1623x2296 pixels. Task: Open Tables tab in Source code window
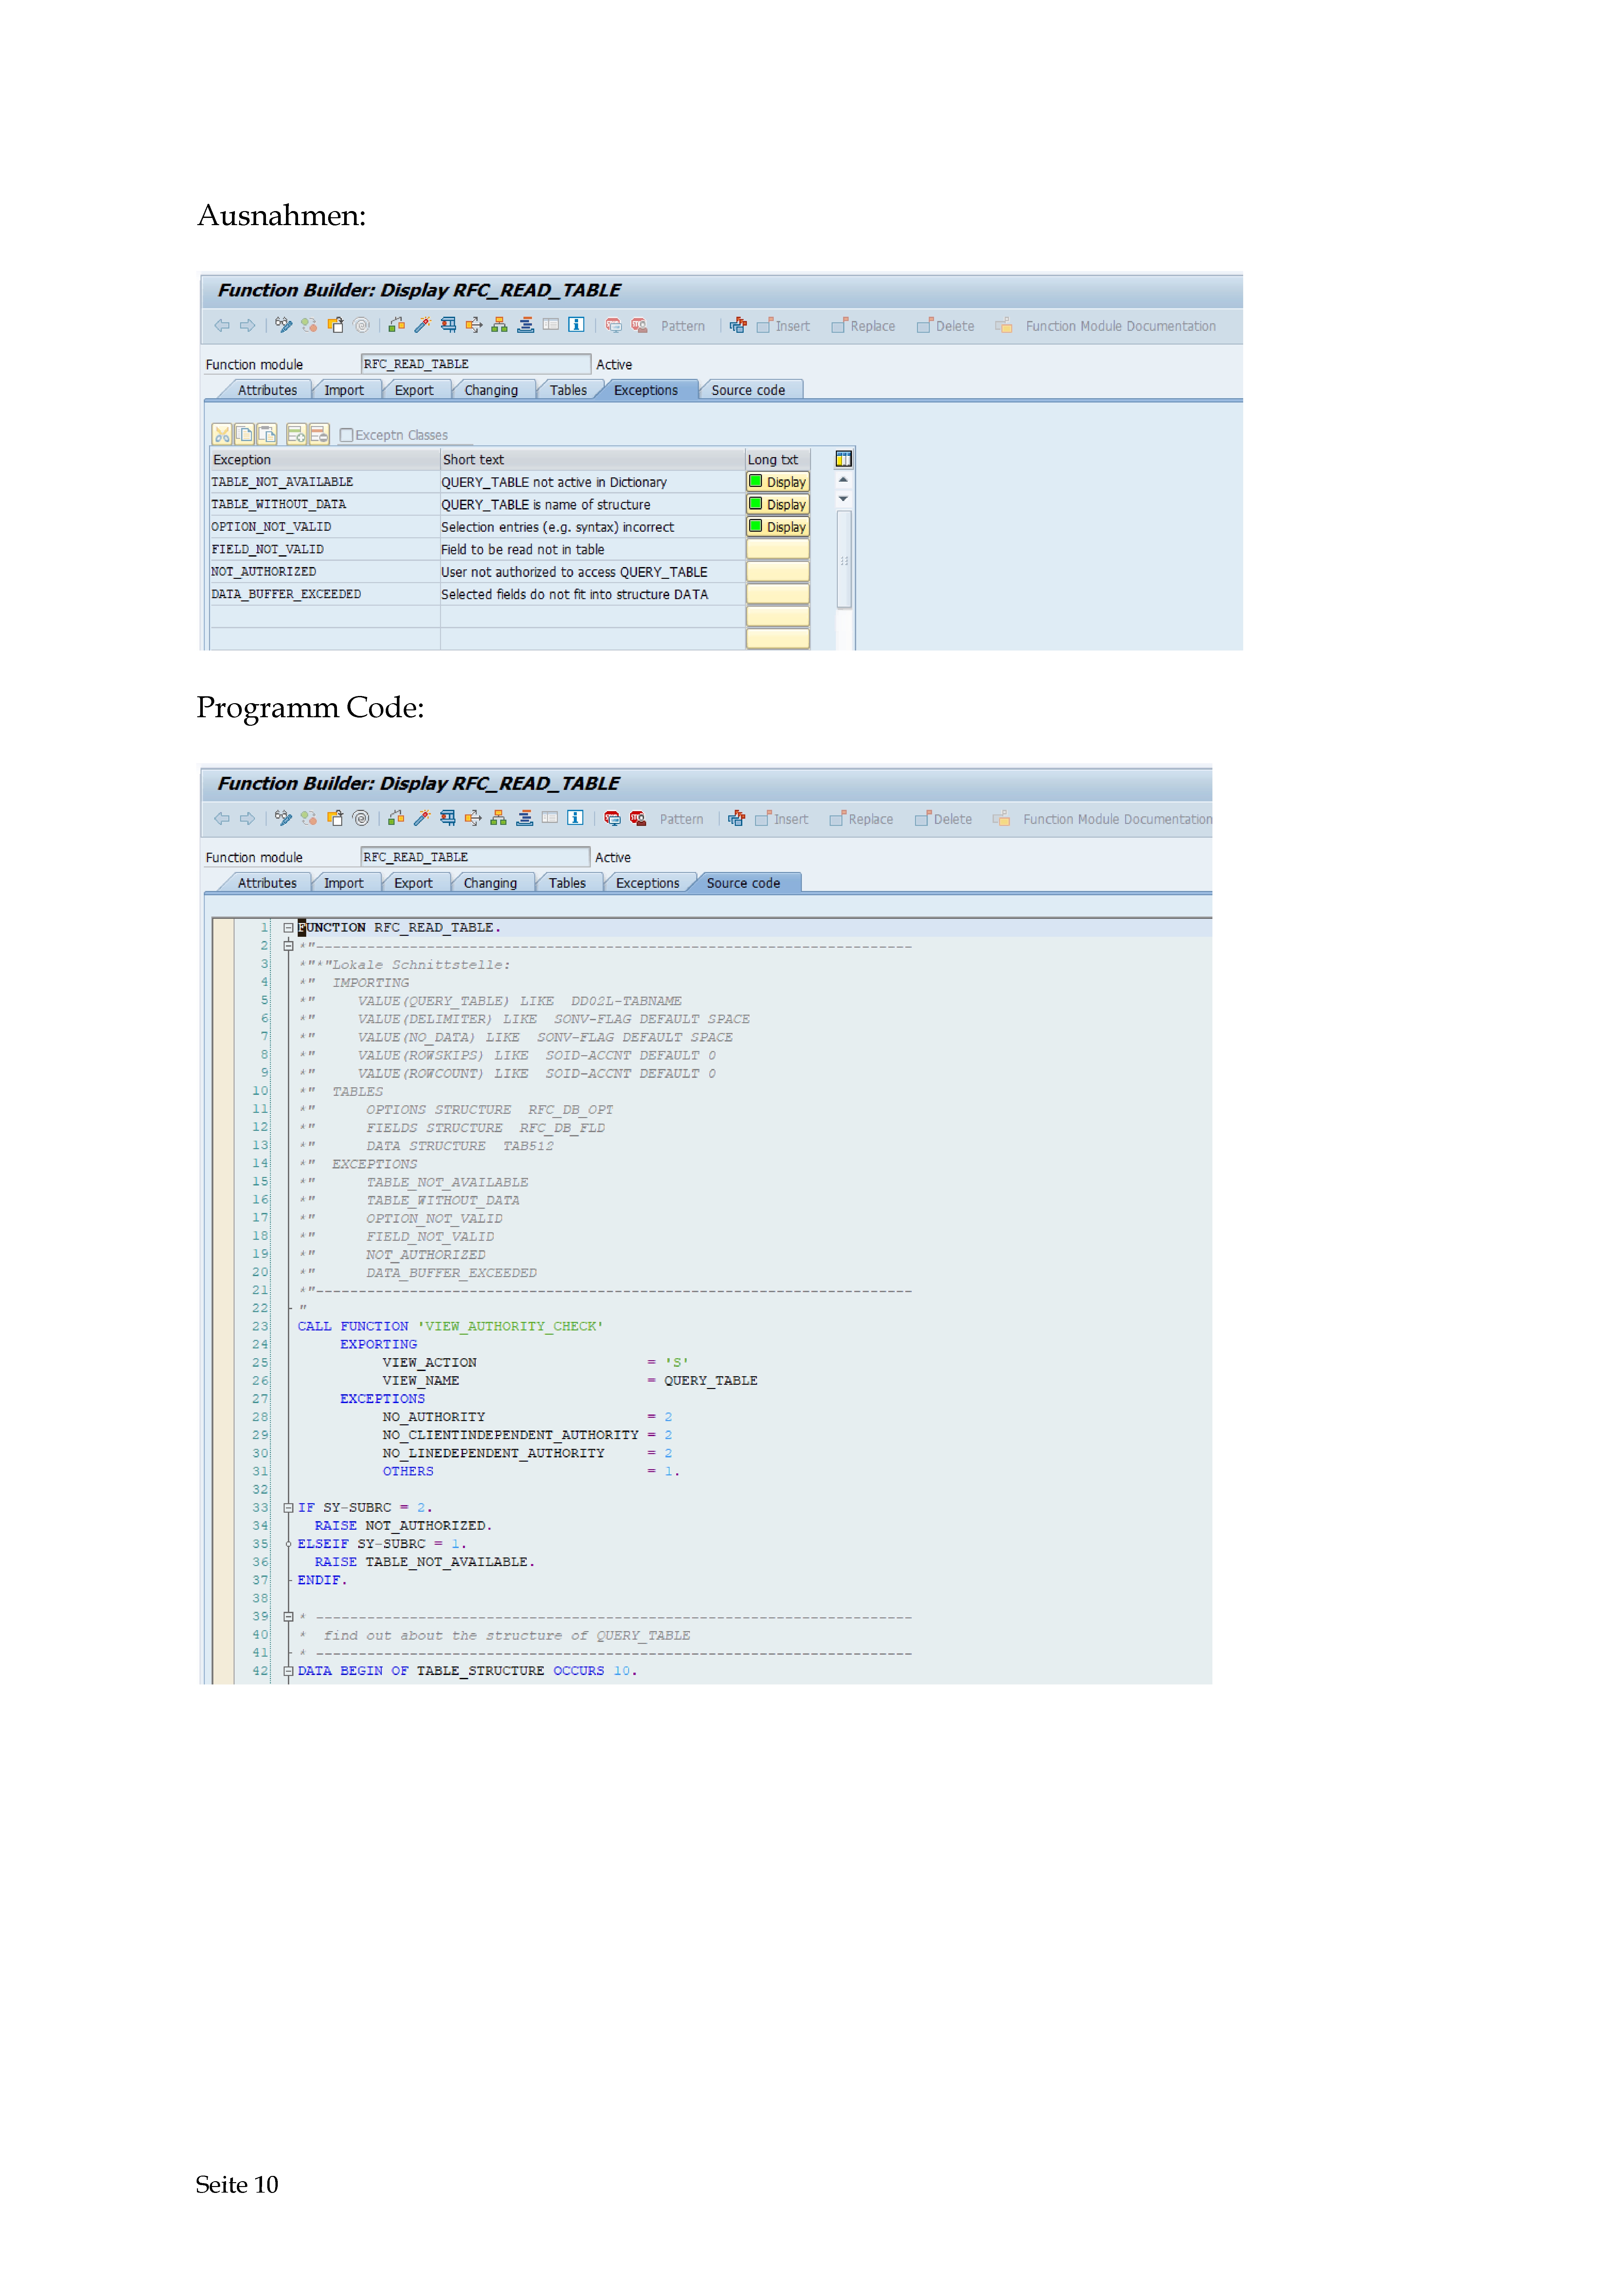coord(567,883)
